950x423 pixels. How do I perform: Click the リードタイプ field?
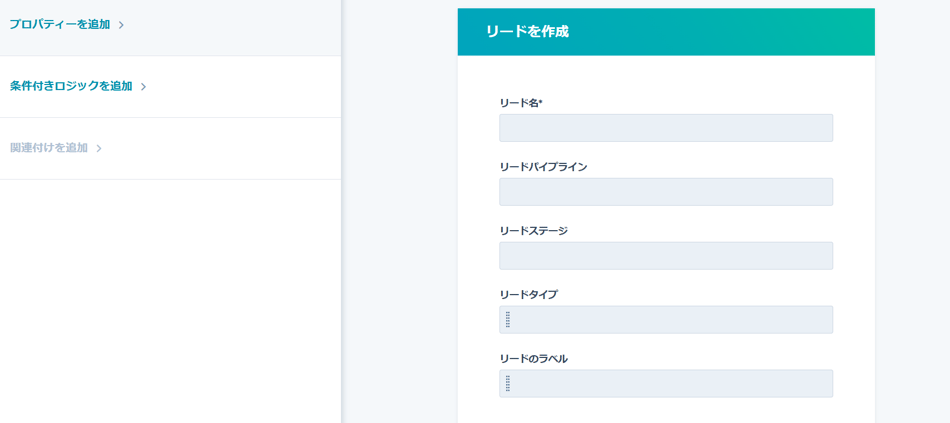pyautogui.click(x=666, y=319)
